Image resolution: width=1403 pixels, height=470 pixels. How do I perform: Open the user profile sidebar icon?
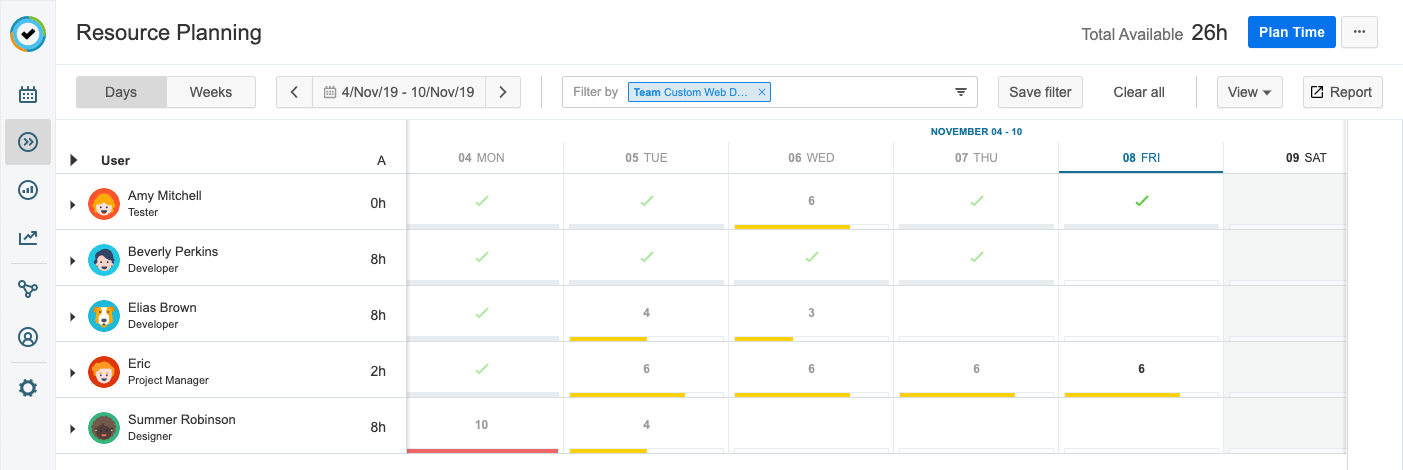tap(28, 337)
